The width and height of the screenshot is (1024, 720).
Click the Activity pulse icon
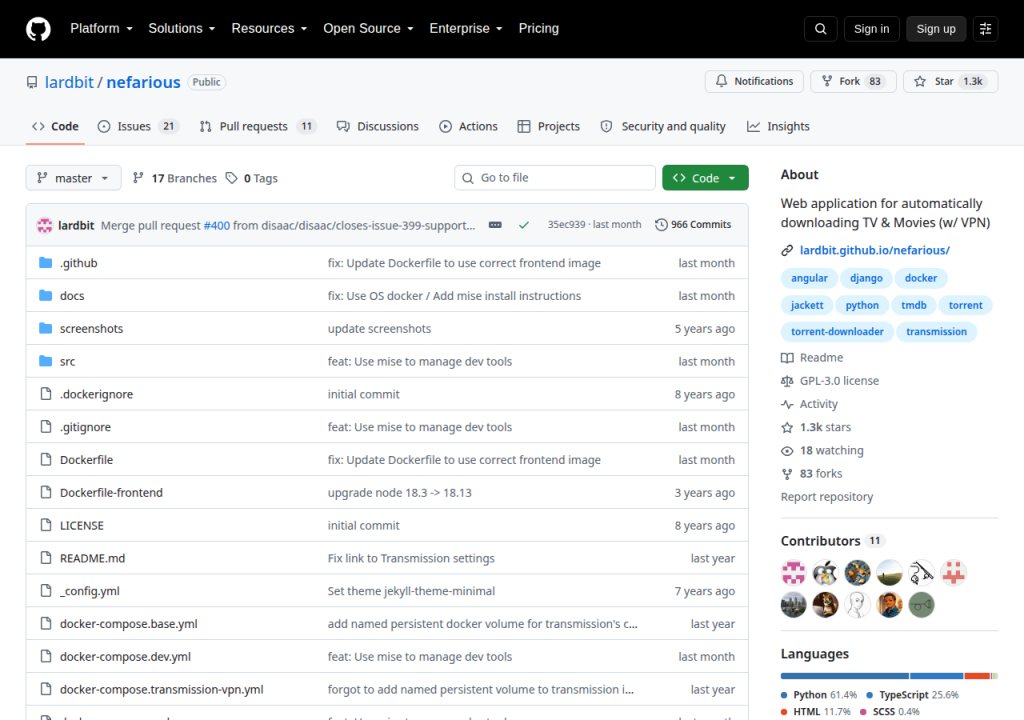pos(787,404)
